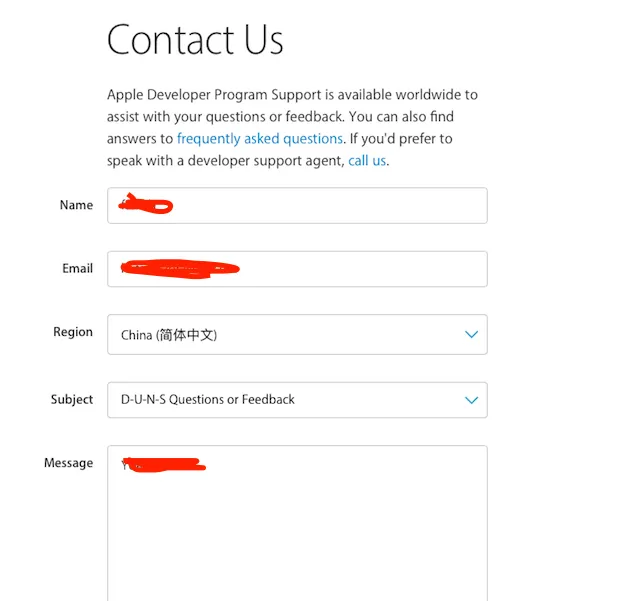Focus the Name input field

click(297, 205)
